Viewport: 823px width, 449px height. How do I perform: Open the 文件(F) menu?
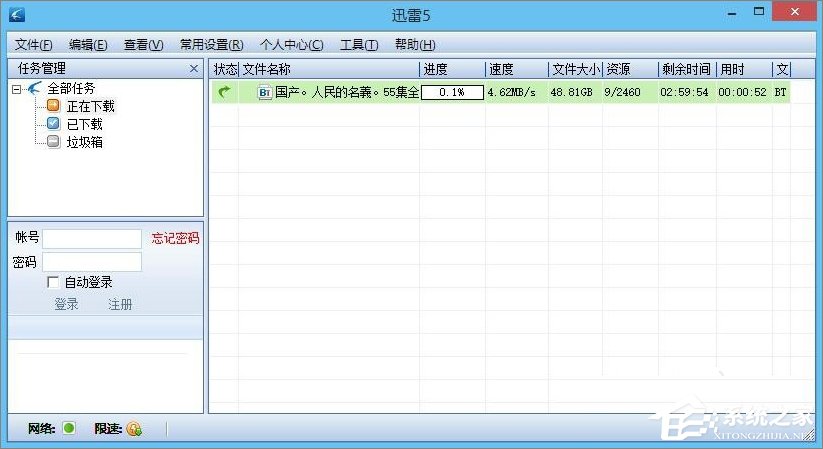[34, 45]
